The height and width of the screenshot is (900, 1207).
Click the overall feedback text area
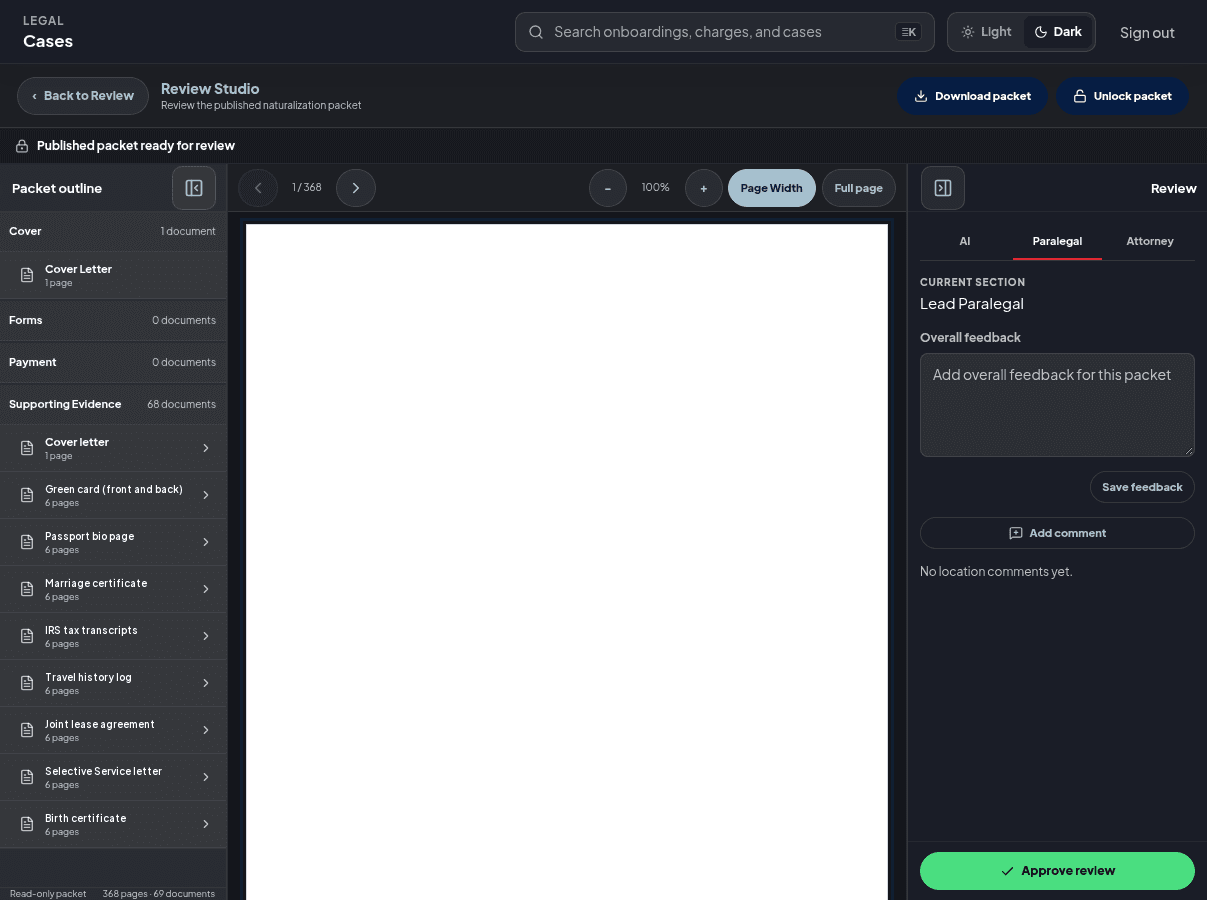pyautogui.click(x=1057, y=405)
